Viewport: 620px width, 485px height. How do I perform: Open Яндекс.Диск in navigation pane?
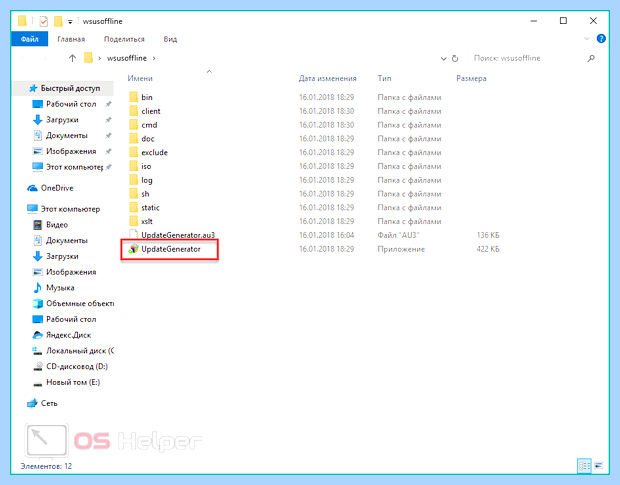tap(61, 335)
